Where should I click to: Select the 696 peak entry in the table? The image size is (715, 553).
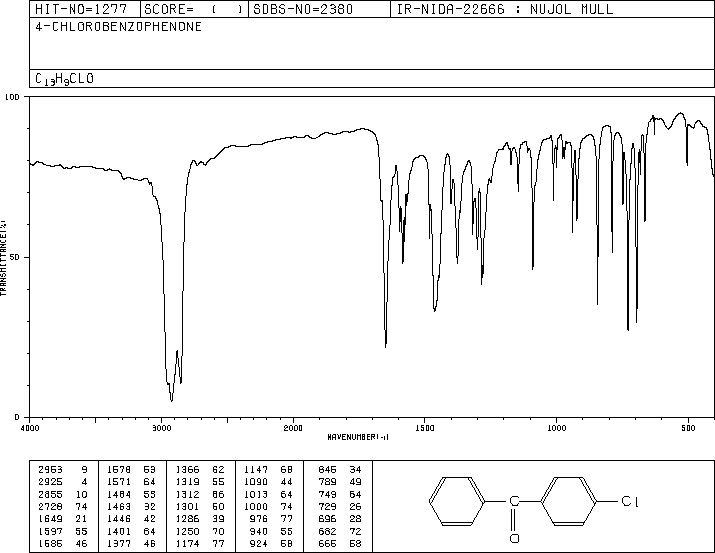coord(340,519)
